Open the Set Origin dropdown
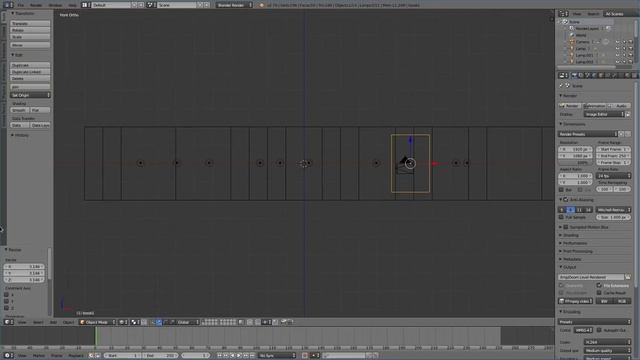This screenshot has width=640, height=360. pyautogui.click(x=30, y=95)
